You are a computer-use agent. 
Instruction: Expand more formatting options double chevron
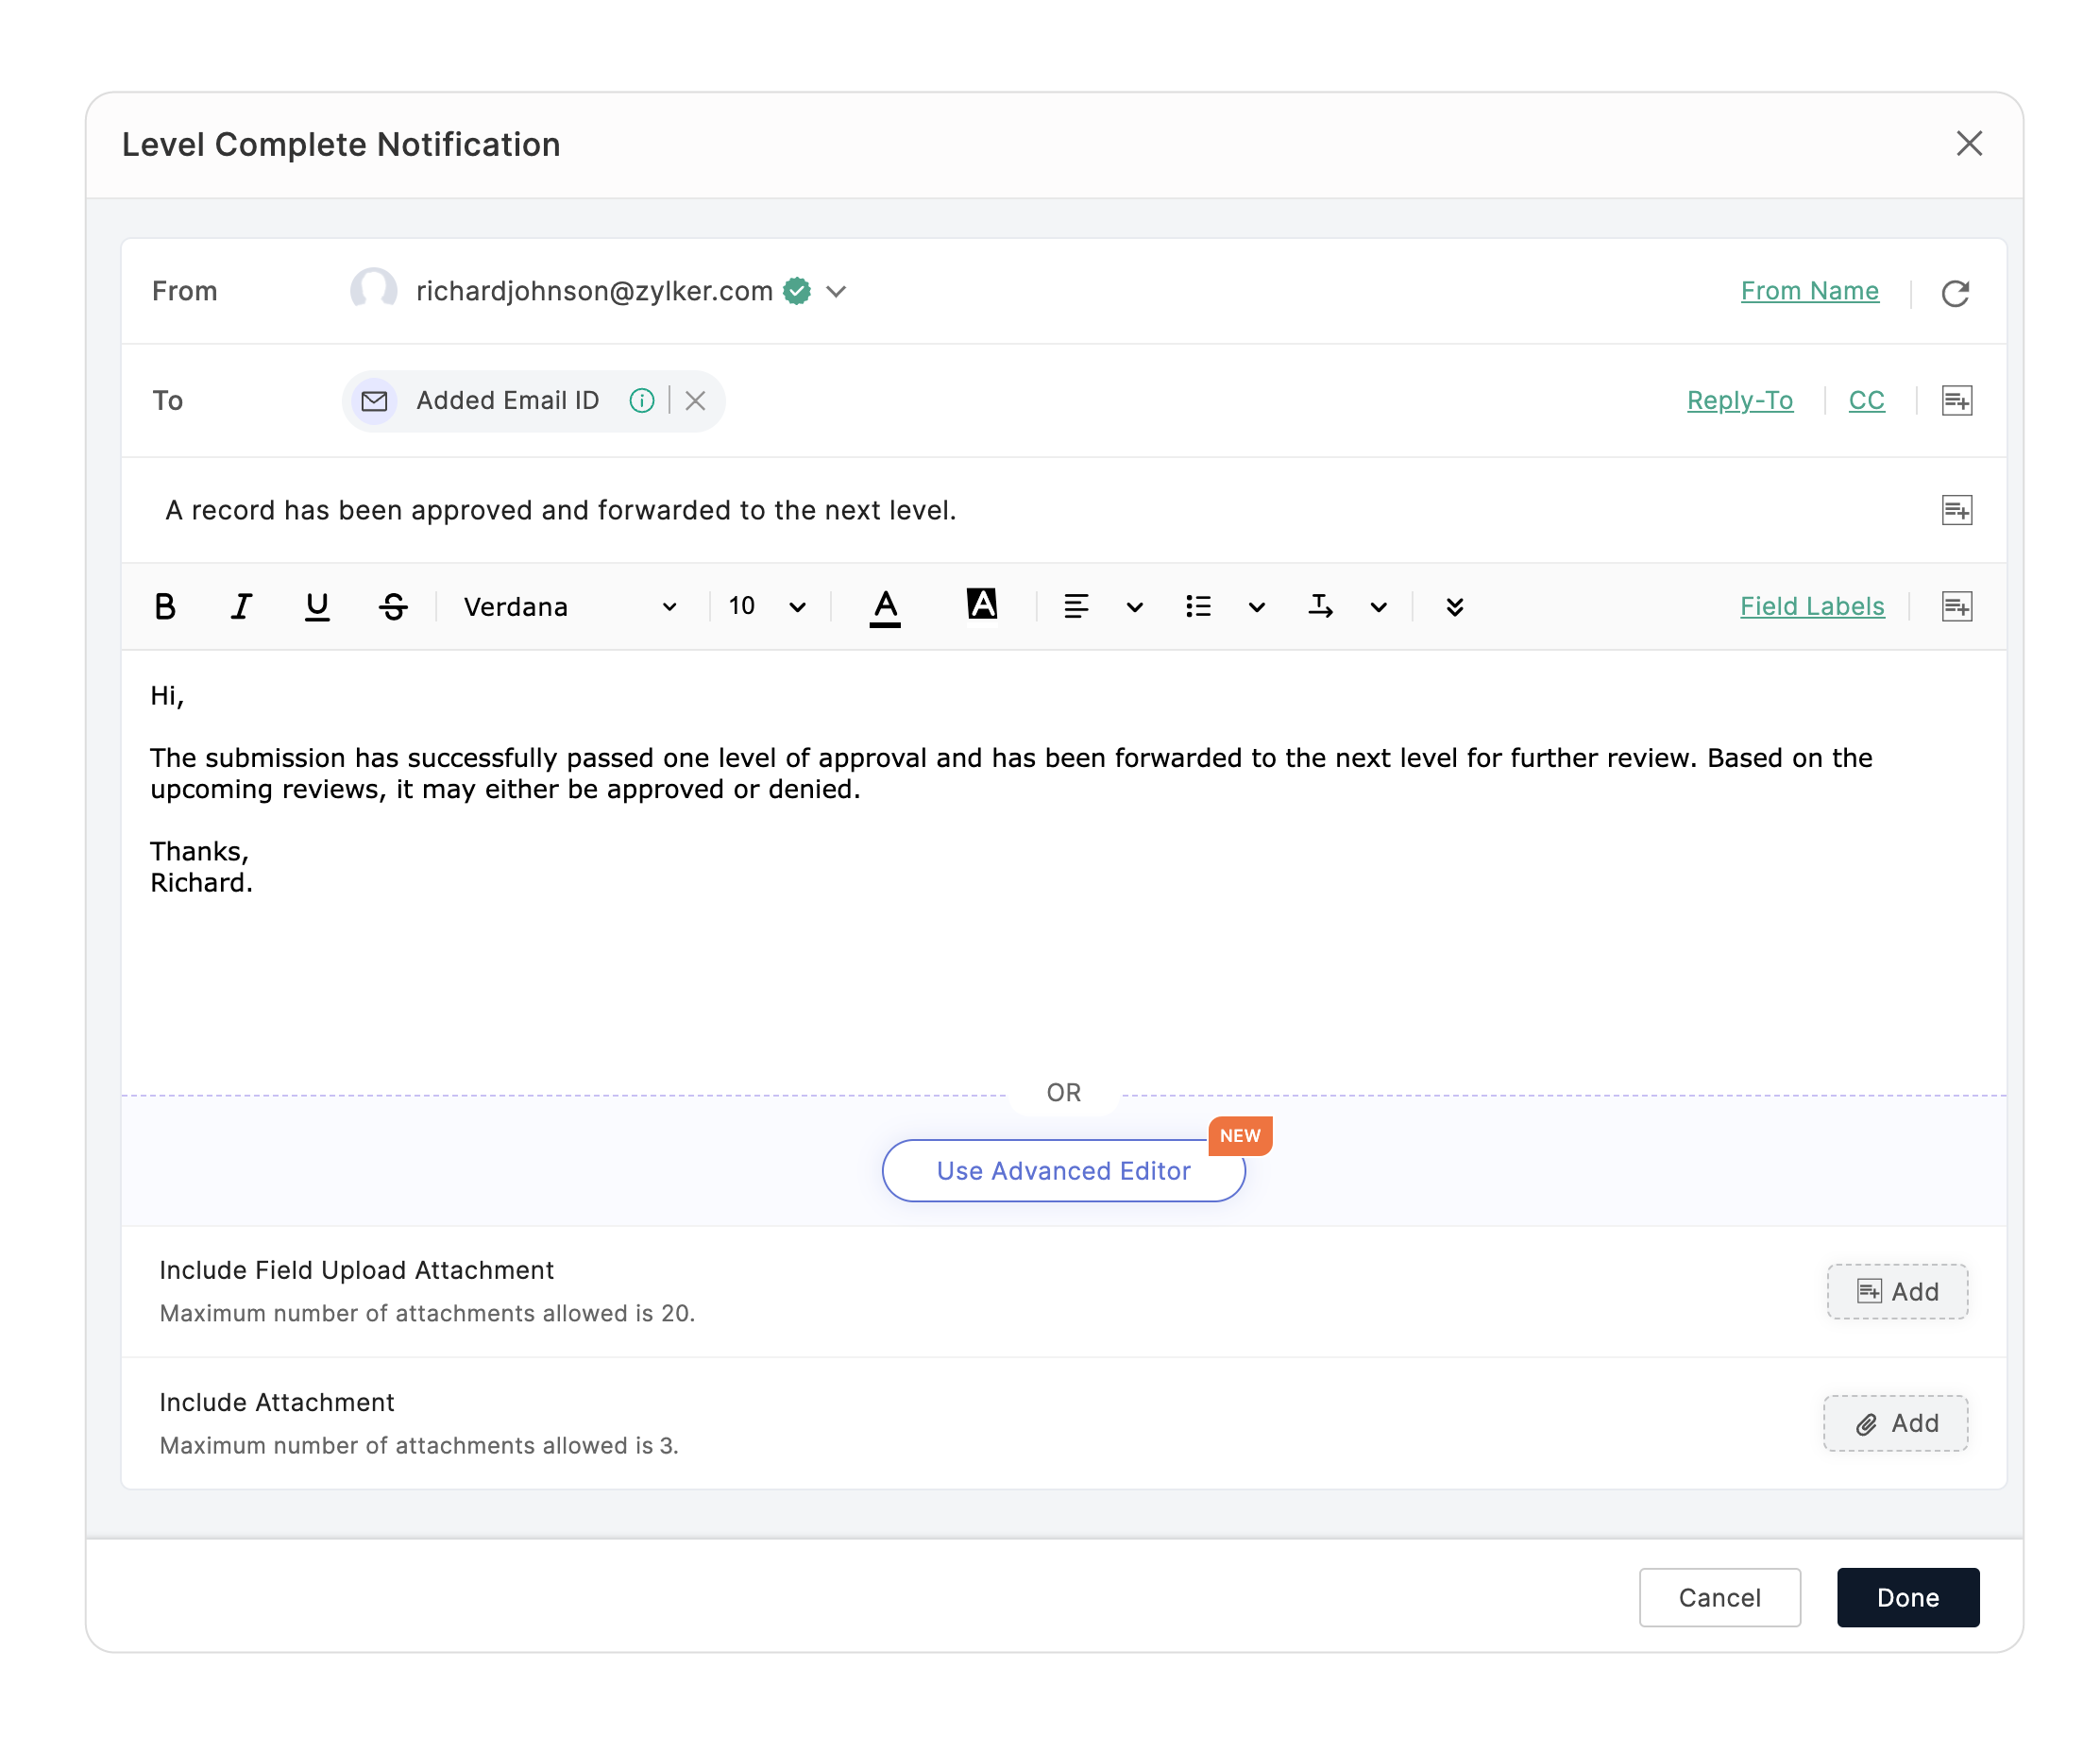tap(1454, 607)
